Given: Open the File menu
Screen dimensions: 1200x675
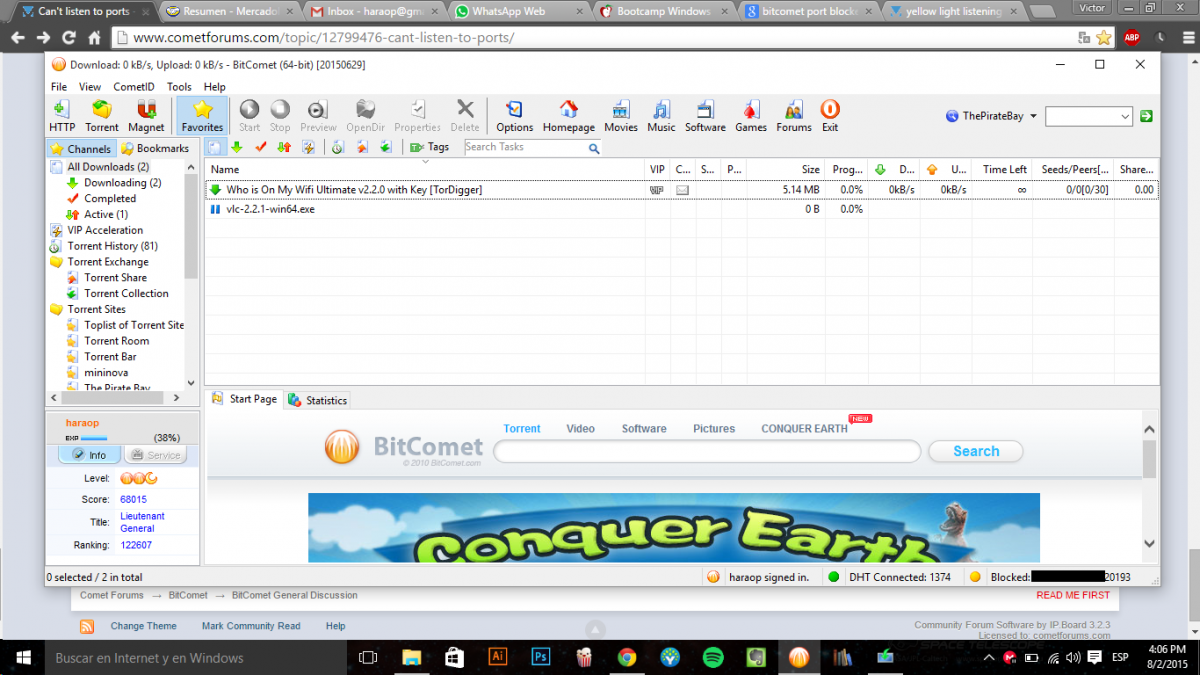Looking at the screenshot, I should point(59,87).
